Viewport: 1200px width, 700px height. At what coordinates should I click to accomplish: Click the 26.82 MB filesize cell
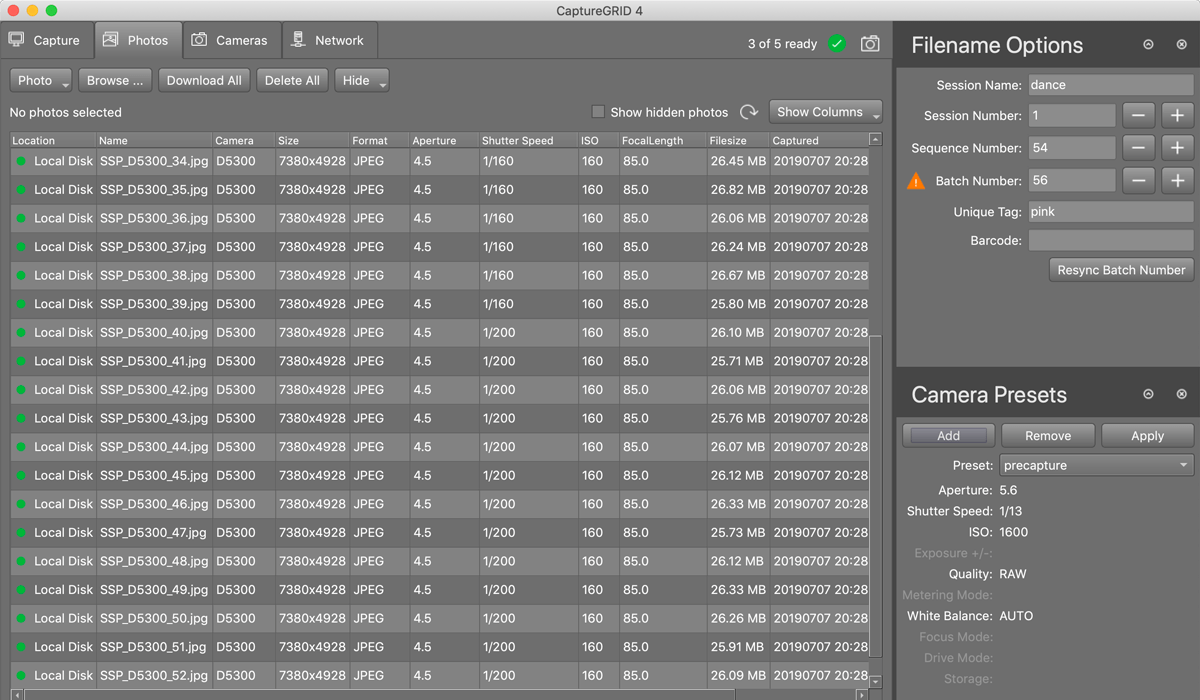[738, 190]
